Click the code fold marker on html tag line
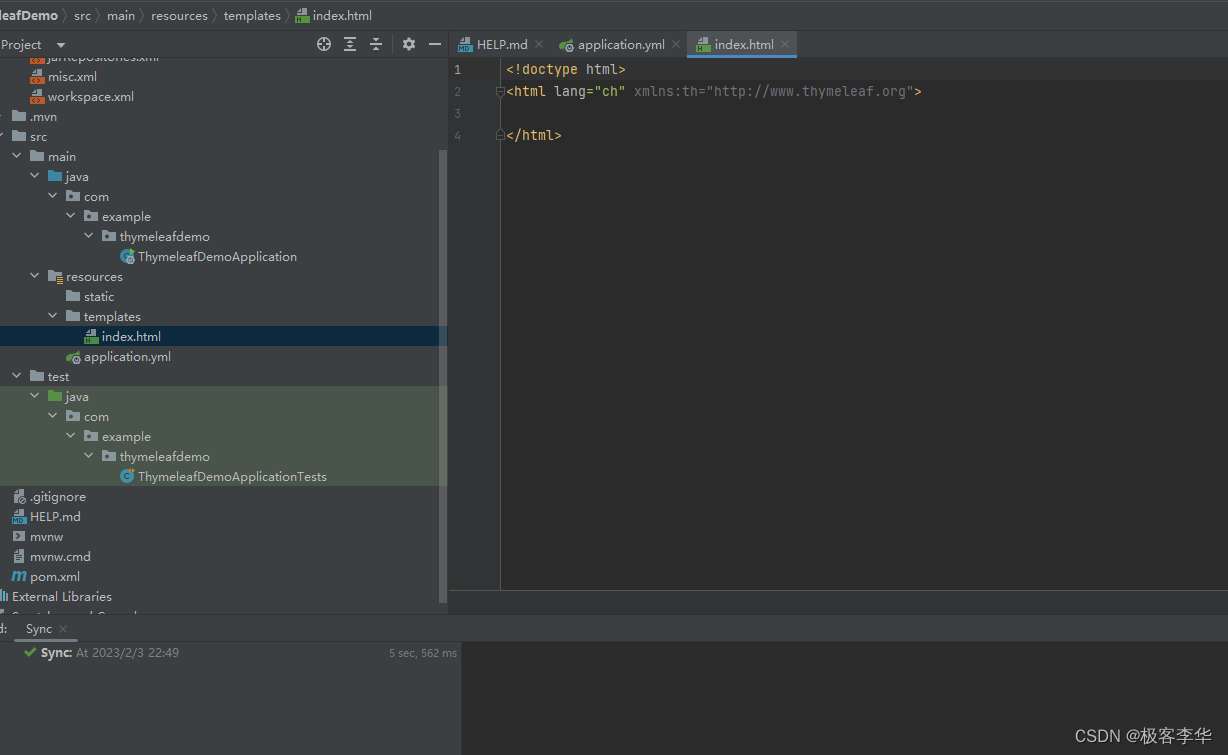 500,92
